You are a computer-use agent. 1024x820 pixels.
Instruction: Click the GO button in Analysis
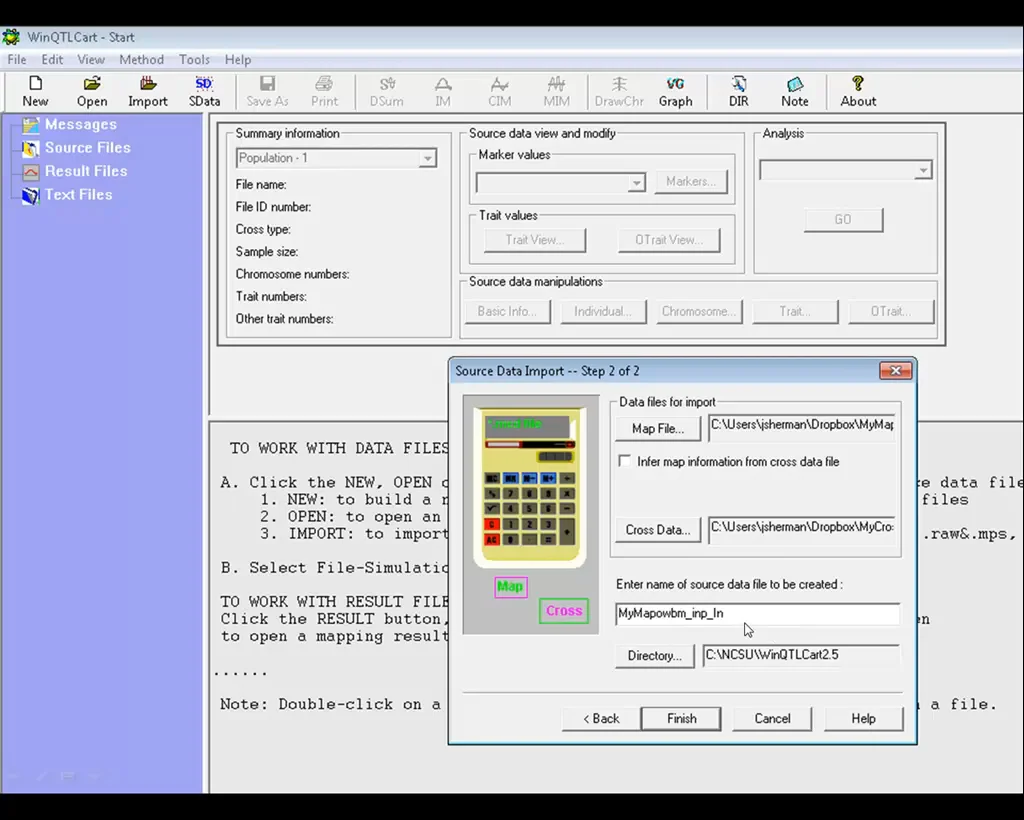(x=843, y=219)
